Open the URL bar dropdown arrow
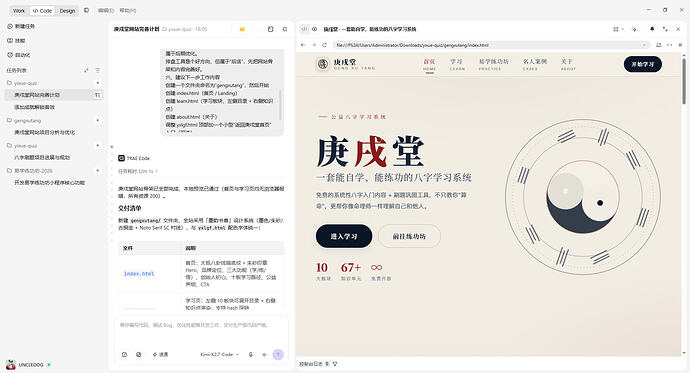The height and width of the screenshot is (373, 690). [x=644, y=45]
